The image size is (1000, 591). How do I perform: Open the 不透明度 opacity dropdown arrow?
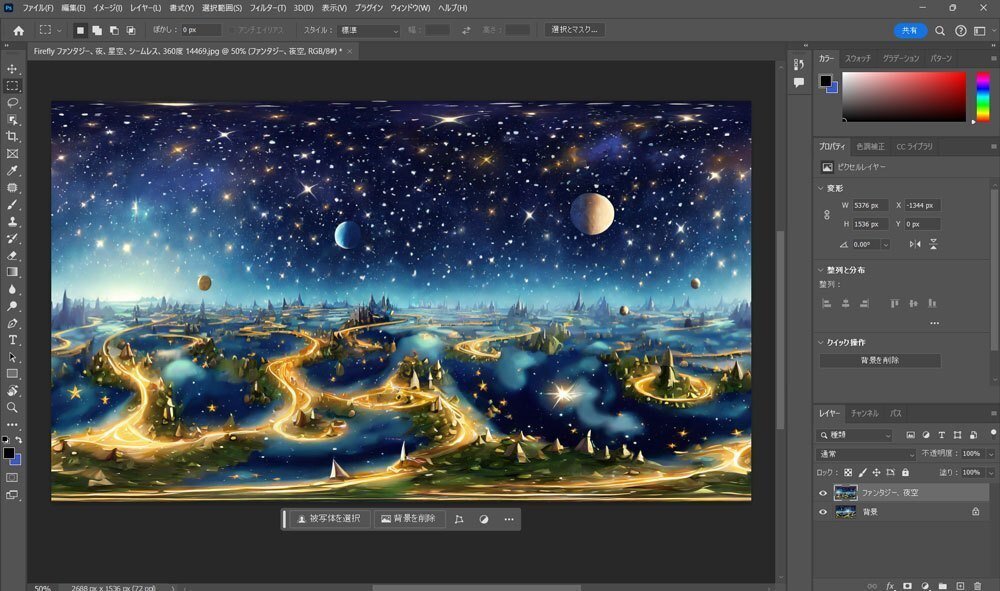click(x=990, y=454)
